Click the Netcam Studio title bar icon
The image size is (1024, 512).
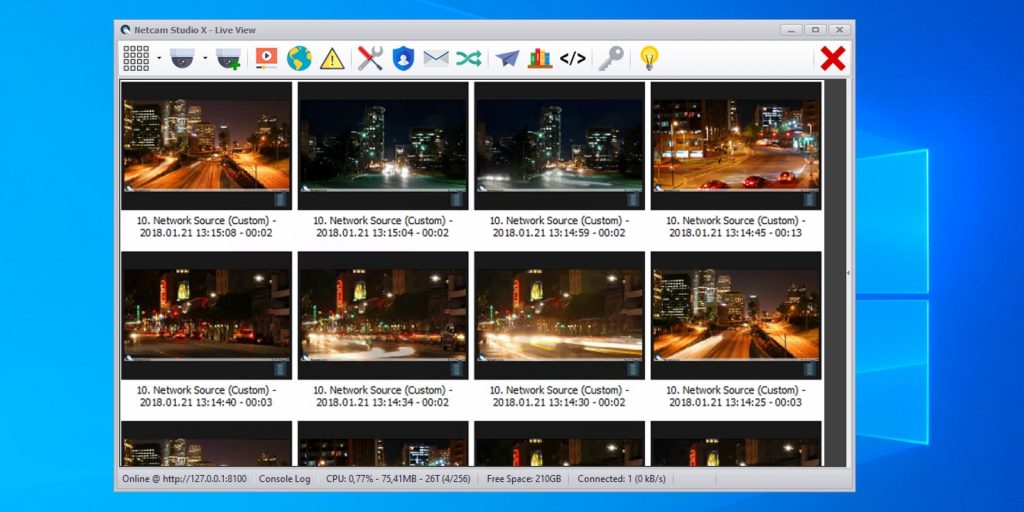(x=125, y=30)
